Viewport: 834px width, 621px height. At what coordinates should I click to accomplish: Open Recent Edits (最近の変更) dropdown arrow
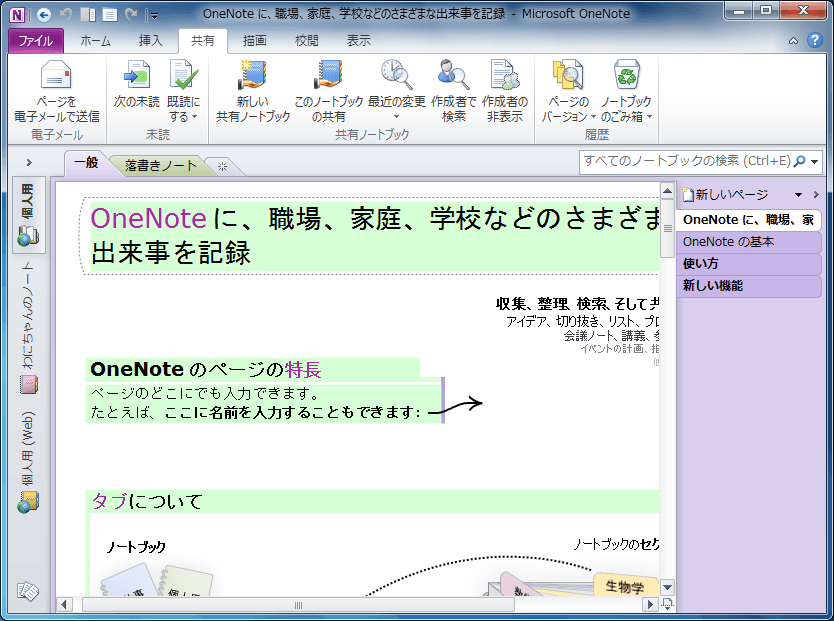pyautogui.click(x=396, y=116)
